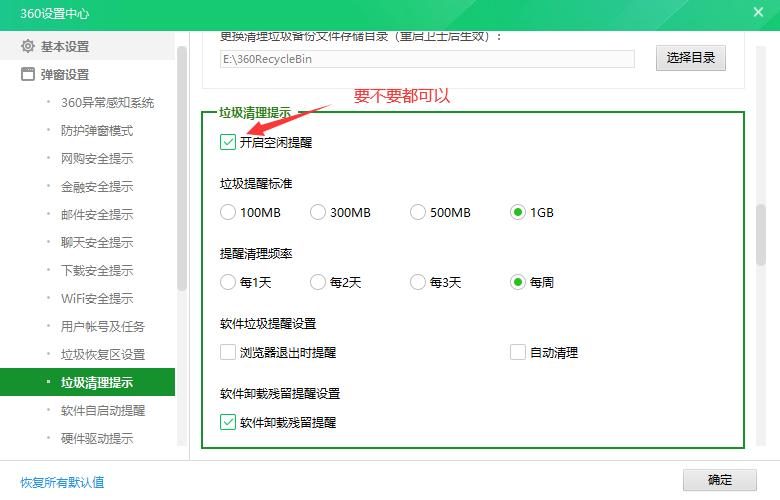Viewport: 780px width, 500px height.
Task: Choose 每周 reminder frequency
Action: (x=518, y=283)
